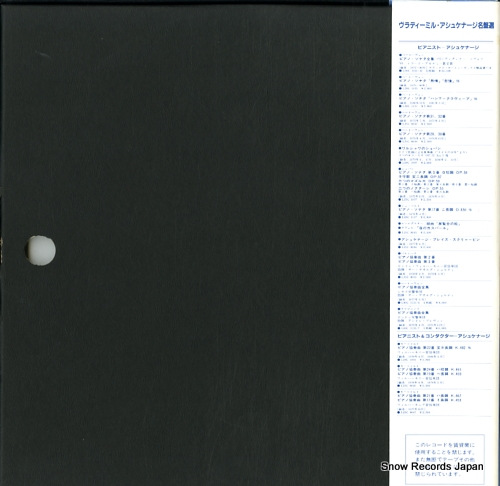The image size is (500, 486).
Task: Click アシュケナージ・プレイズ・スクリャービン entry
Action: click(x=440, y=239)
